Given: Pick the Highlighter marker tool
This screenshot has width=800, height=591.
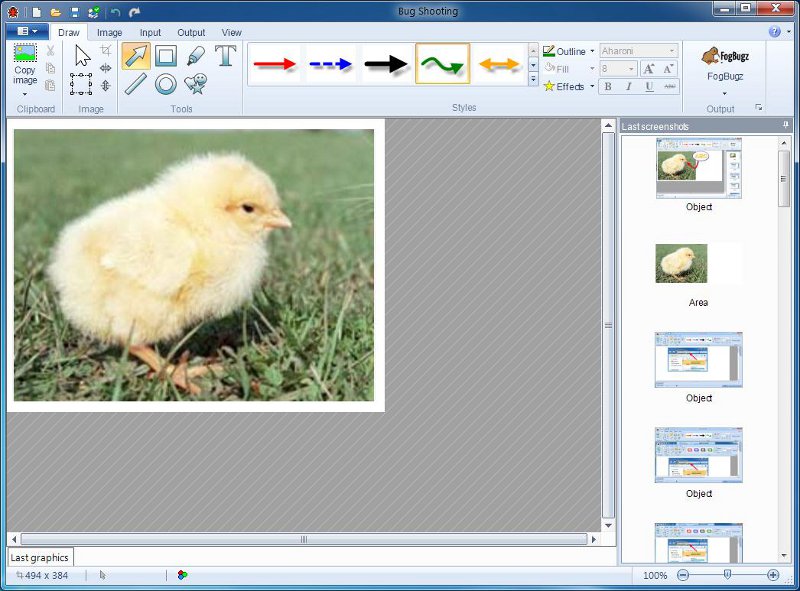Looking at the screenshot, I should point(196,56).
